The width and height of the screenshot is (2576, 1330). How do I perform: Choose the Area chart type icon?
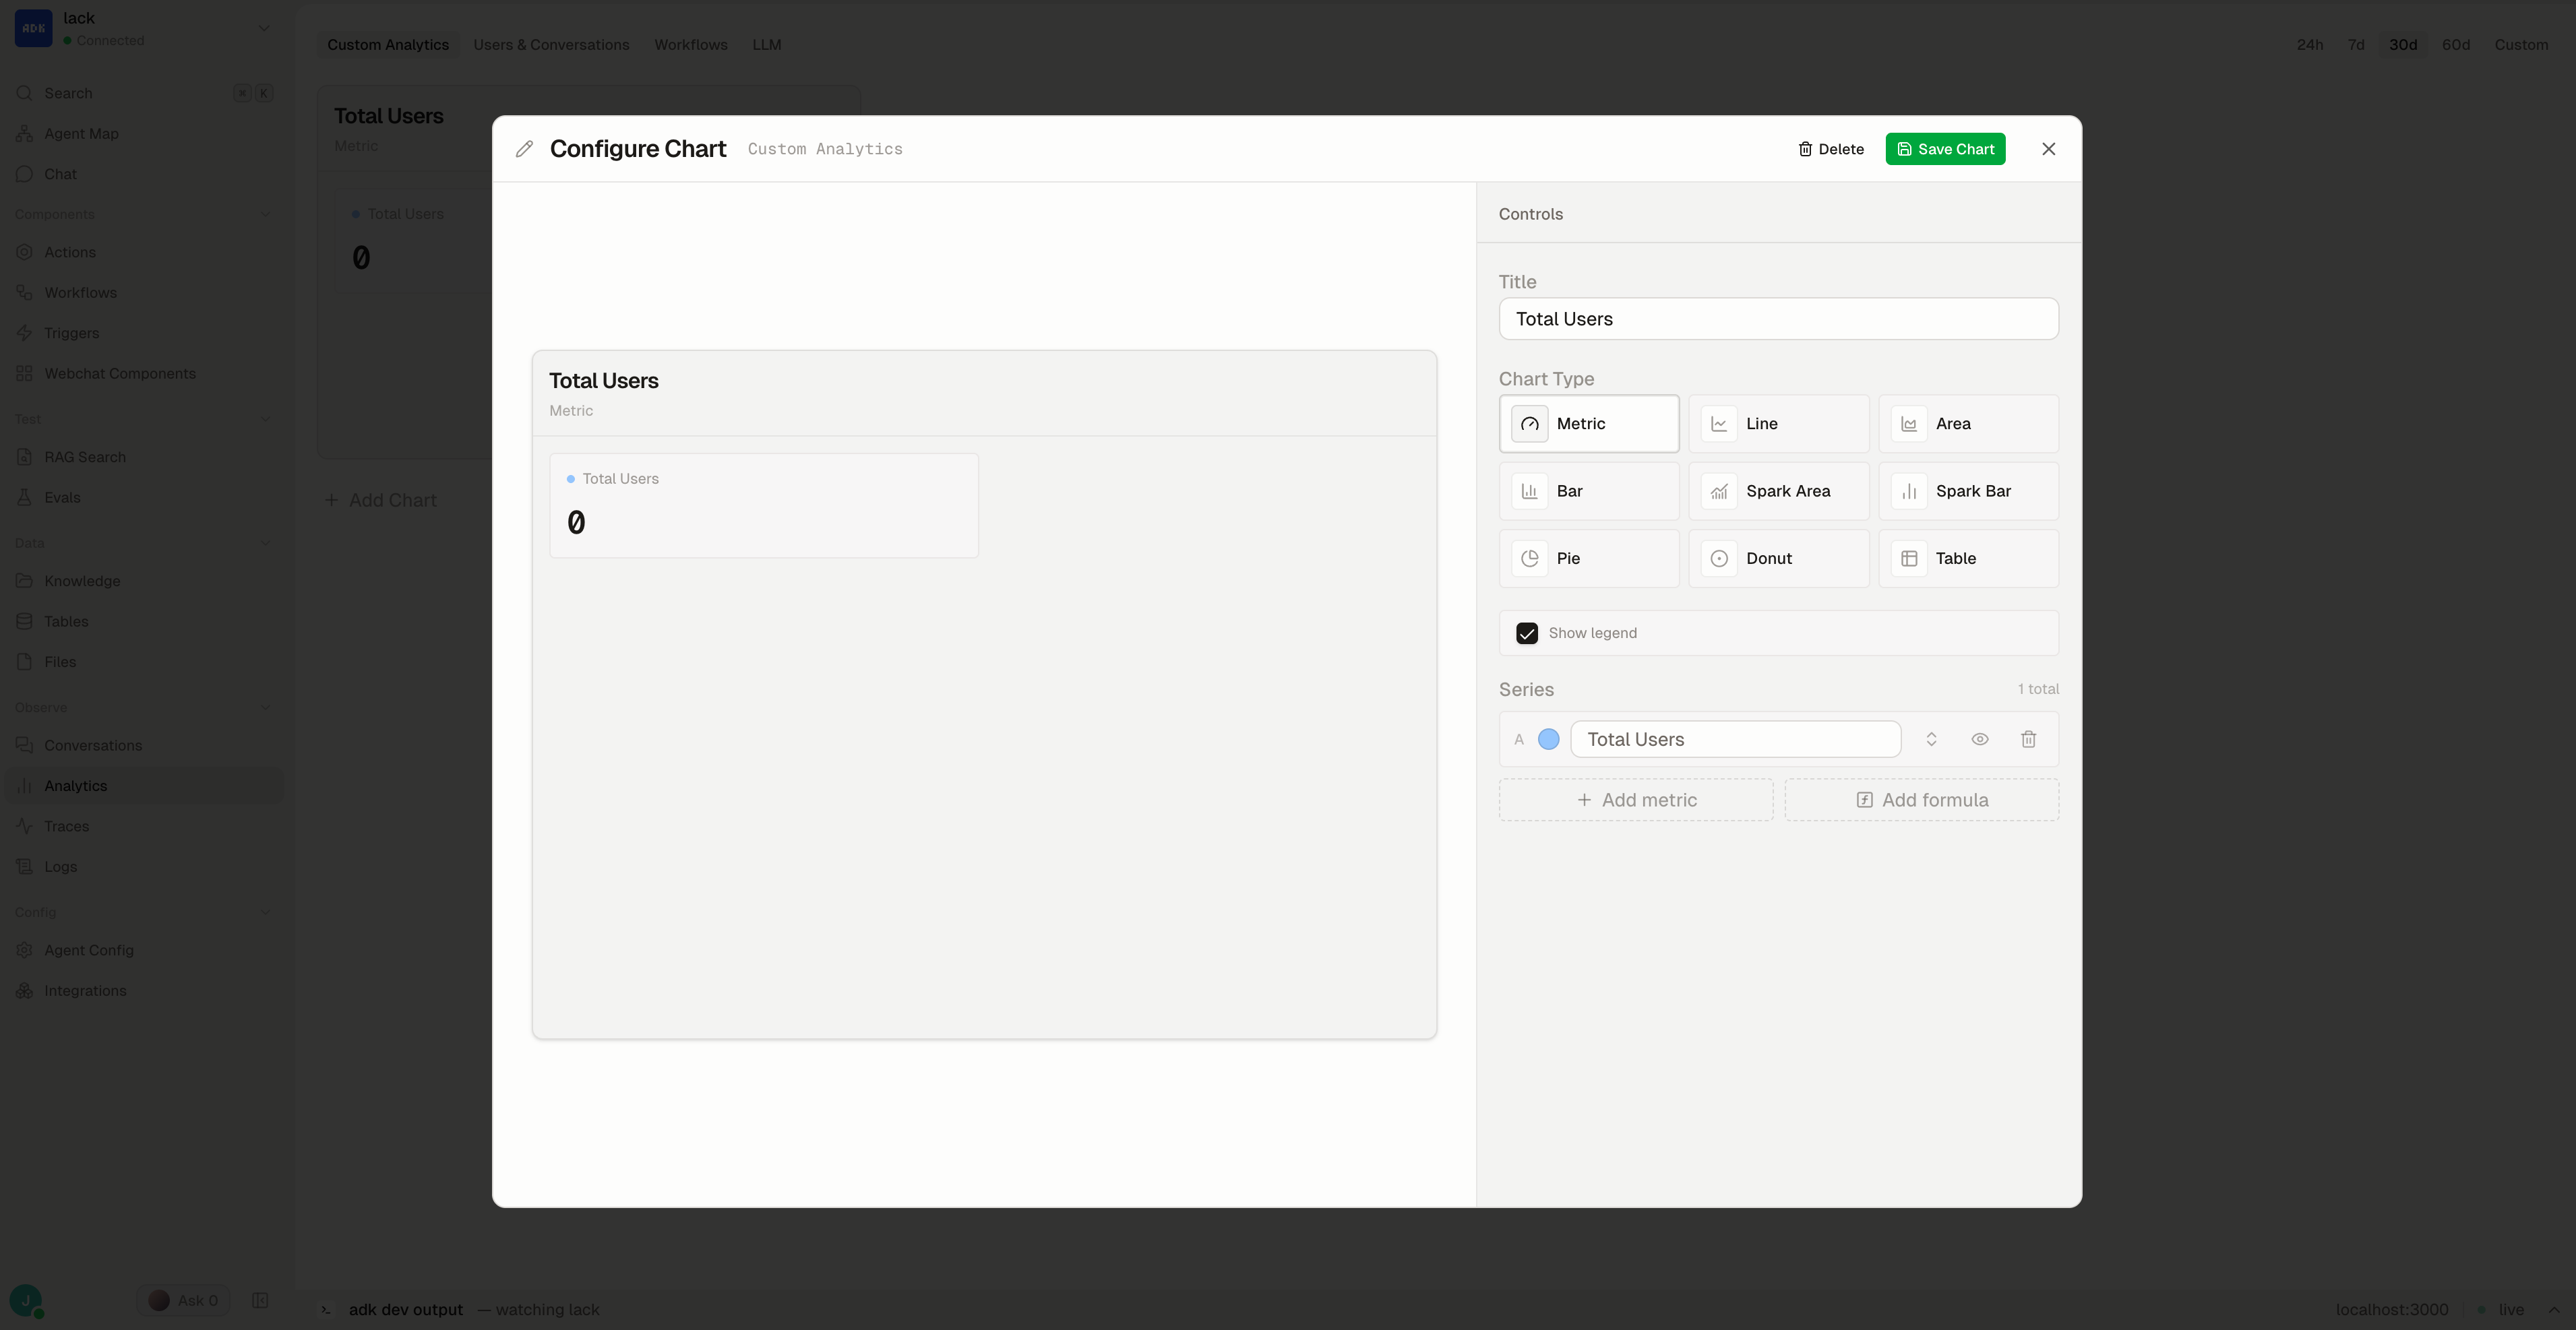(1909, 424)
